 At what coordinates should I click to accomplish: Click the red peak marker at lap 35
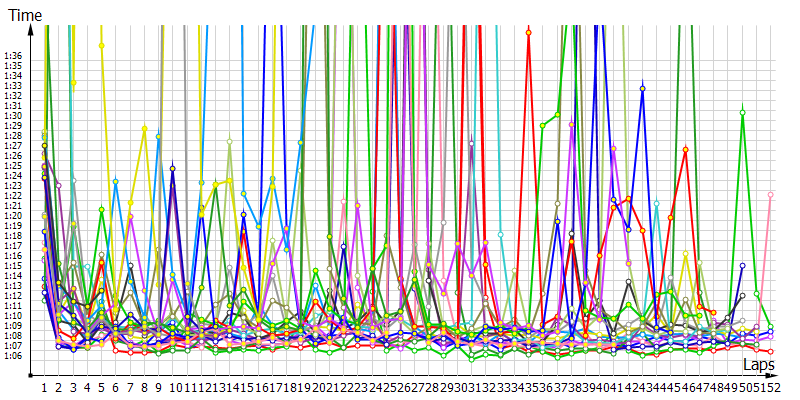[529, 33]
